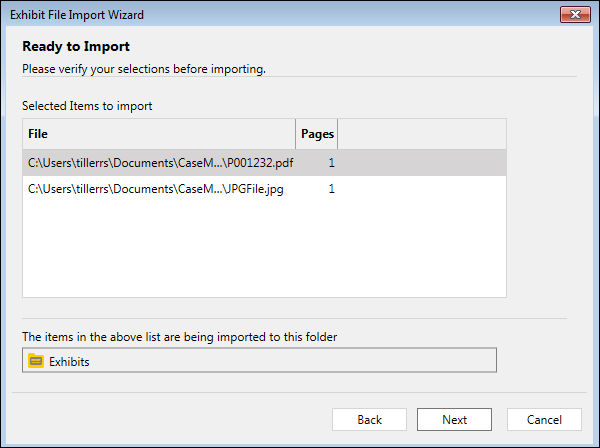Click the page count for P001232.pdf

(331, 163)
